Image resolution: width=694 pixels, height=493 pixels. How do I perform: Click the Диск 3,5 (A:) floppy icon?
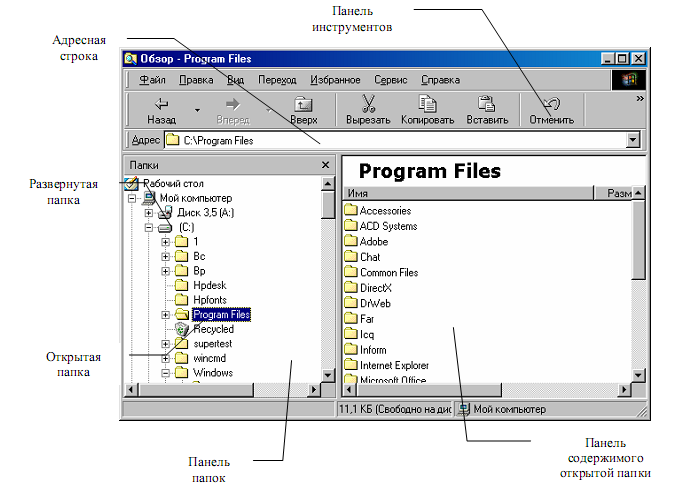pyautogui.click(x=165, y=212)
